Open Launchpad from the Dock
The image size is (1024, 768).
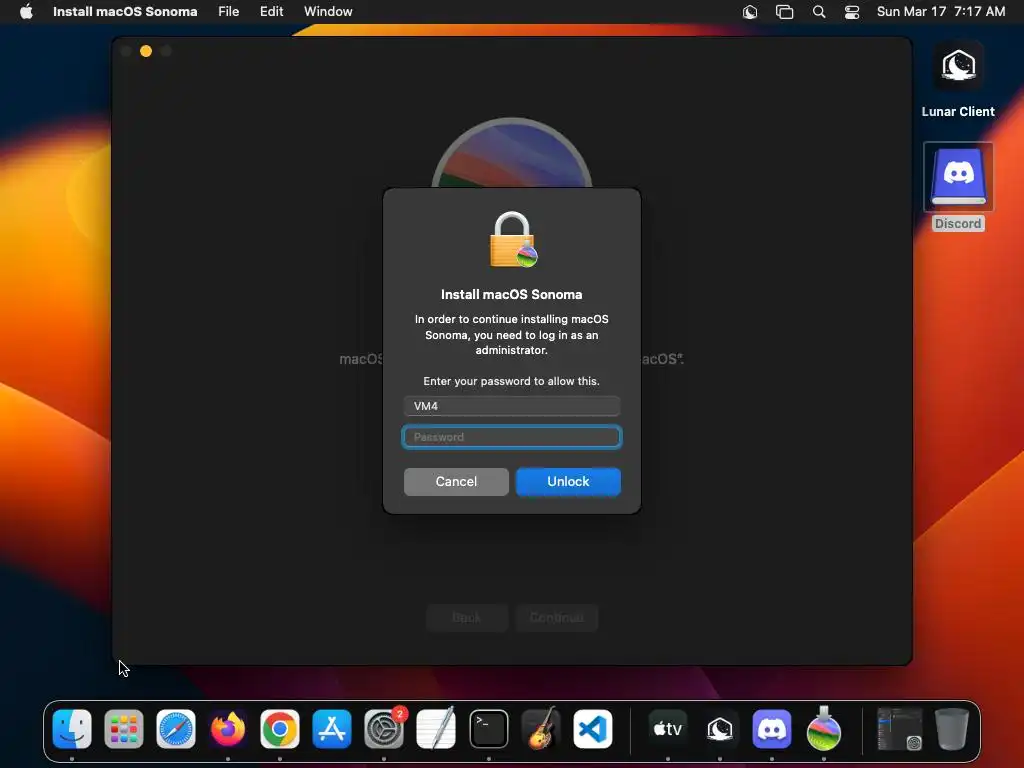(123, 729)
